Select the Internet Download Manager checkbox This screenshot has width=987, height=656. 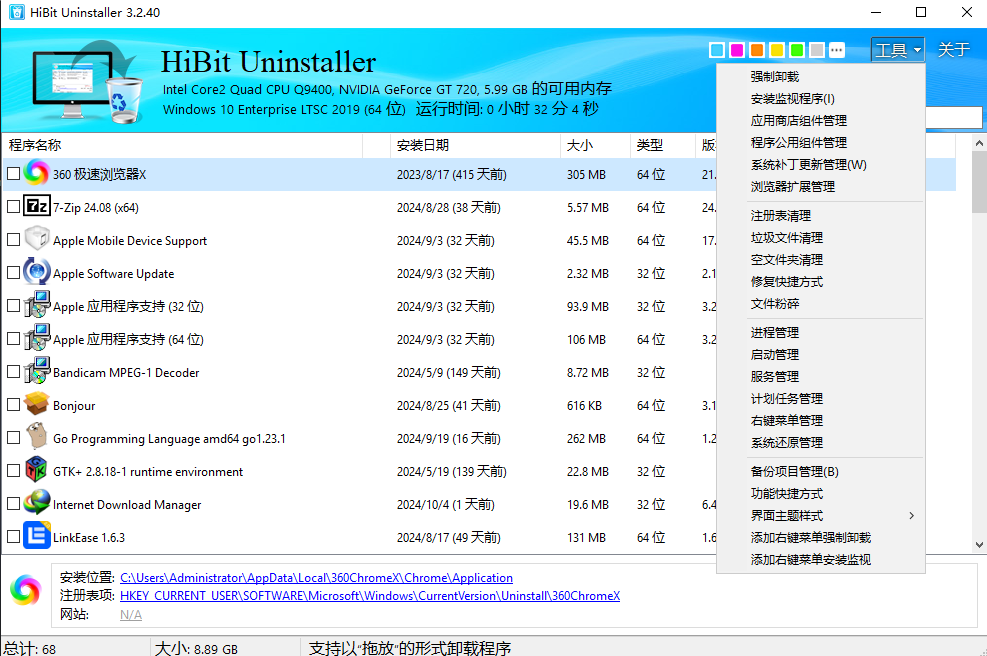13,504
